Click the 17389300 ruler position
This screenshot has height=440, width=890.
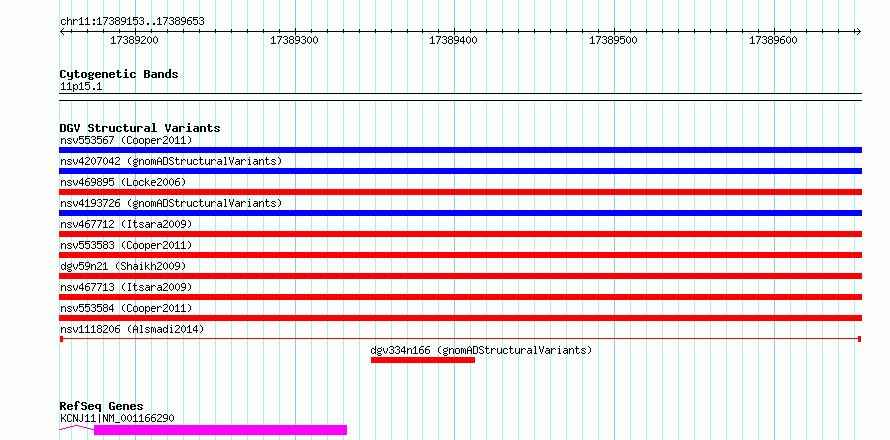click(x=295, y=40)
